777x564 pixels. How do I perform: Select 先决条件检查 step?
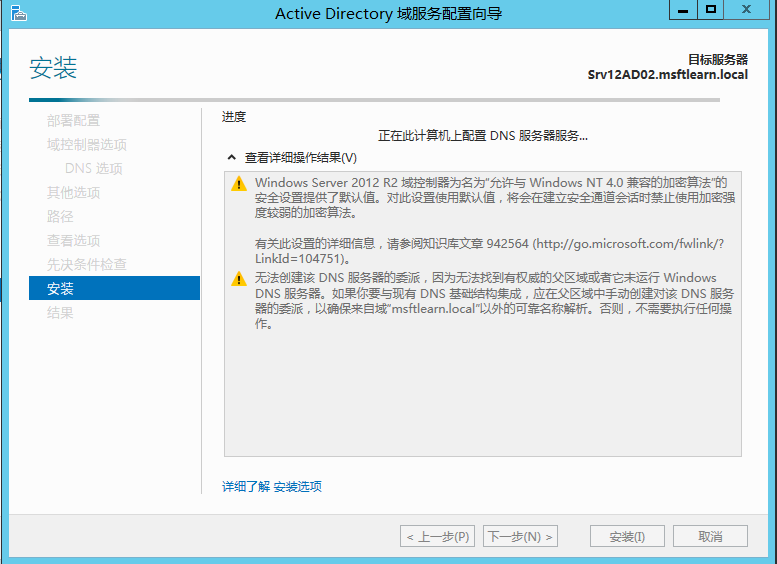pyautogui.click(x=87, y=264)
